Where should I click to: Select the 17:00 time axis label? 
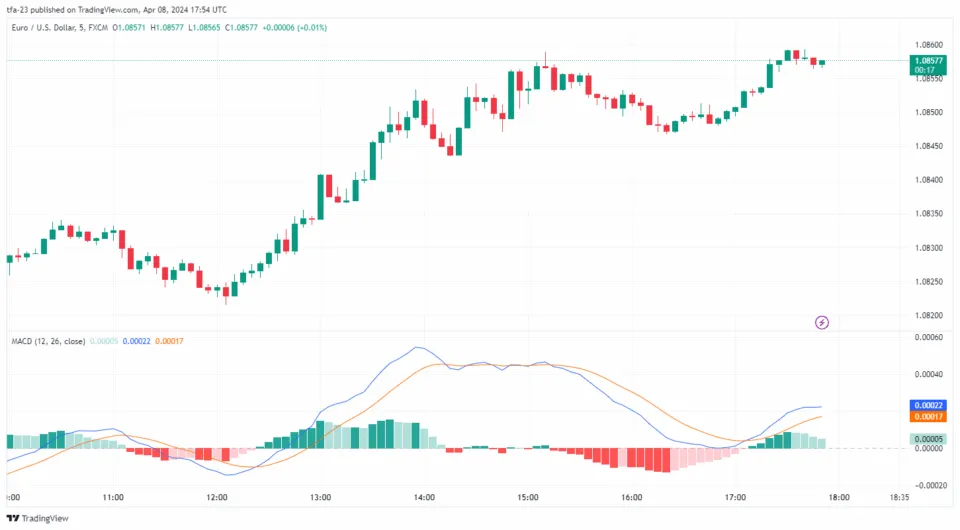point(734,496)
